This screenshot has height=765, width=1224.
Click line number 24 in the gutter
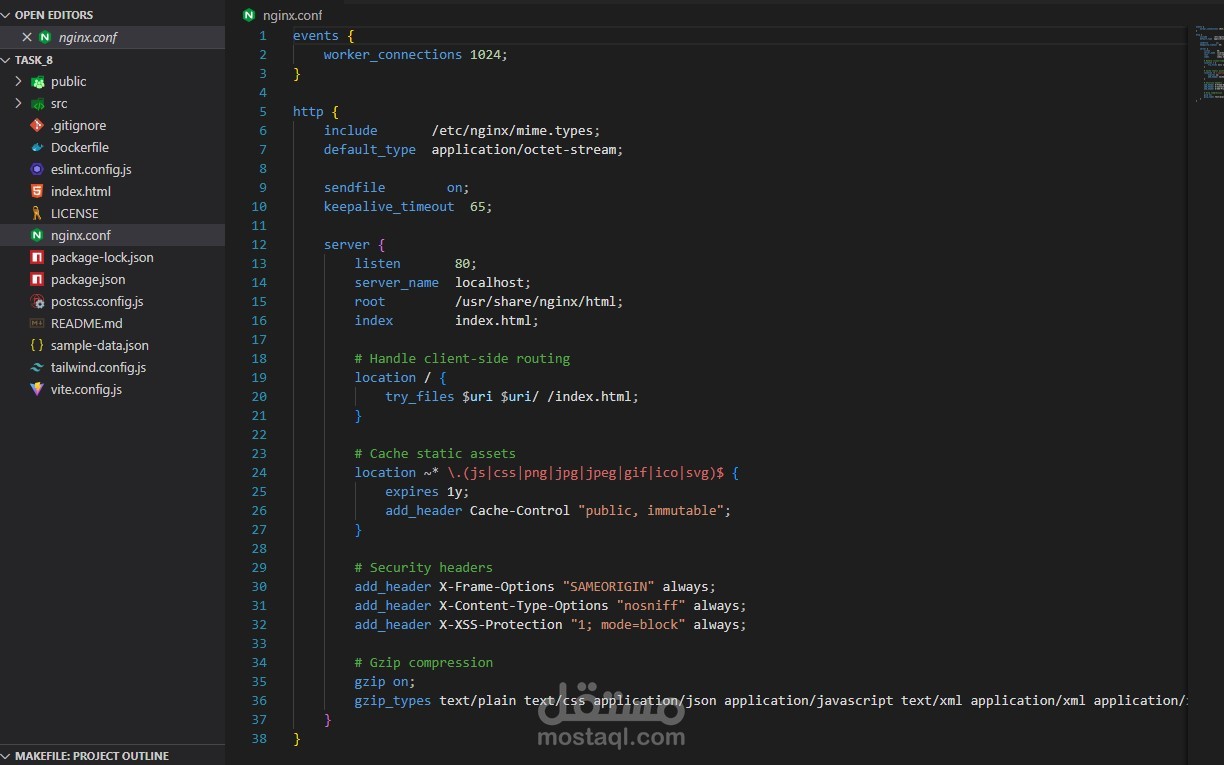tap(259, 472)
